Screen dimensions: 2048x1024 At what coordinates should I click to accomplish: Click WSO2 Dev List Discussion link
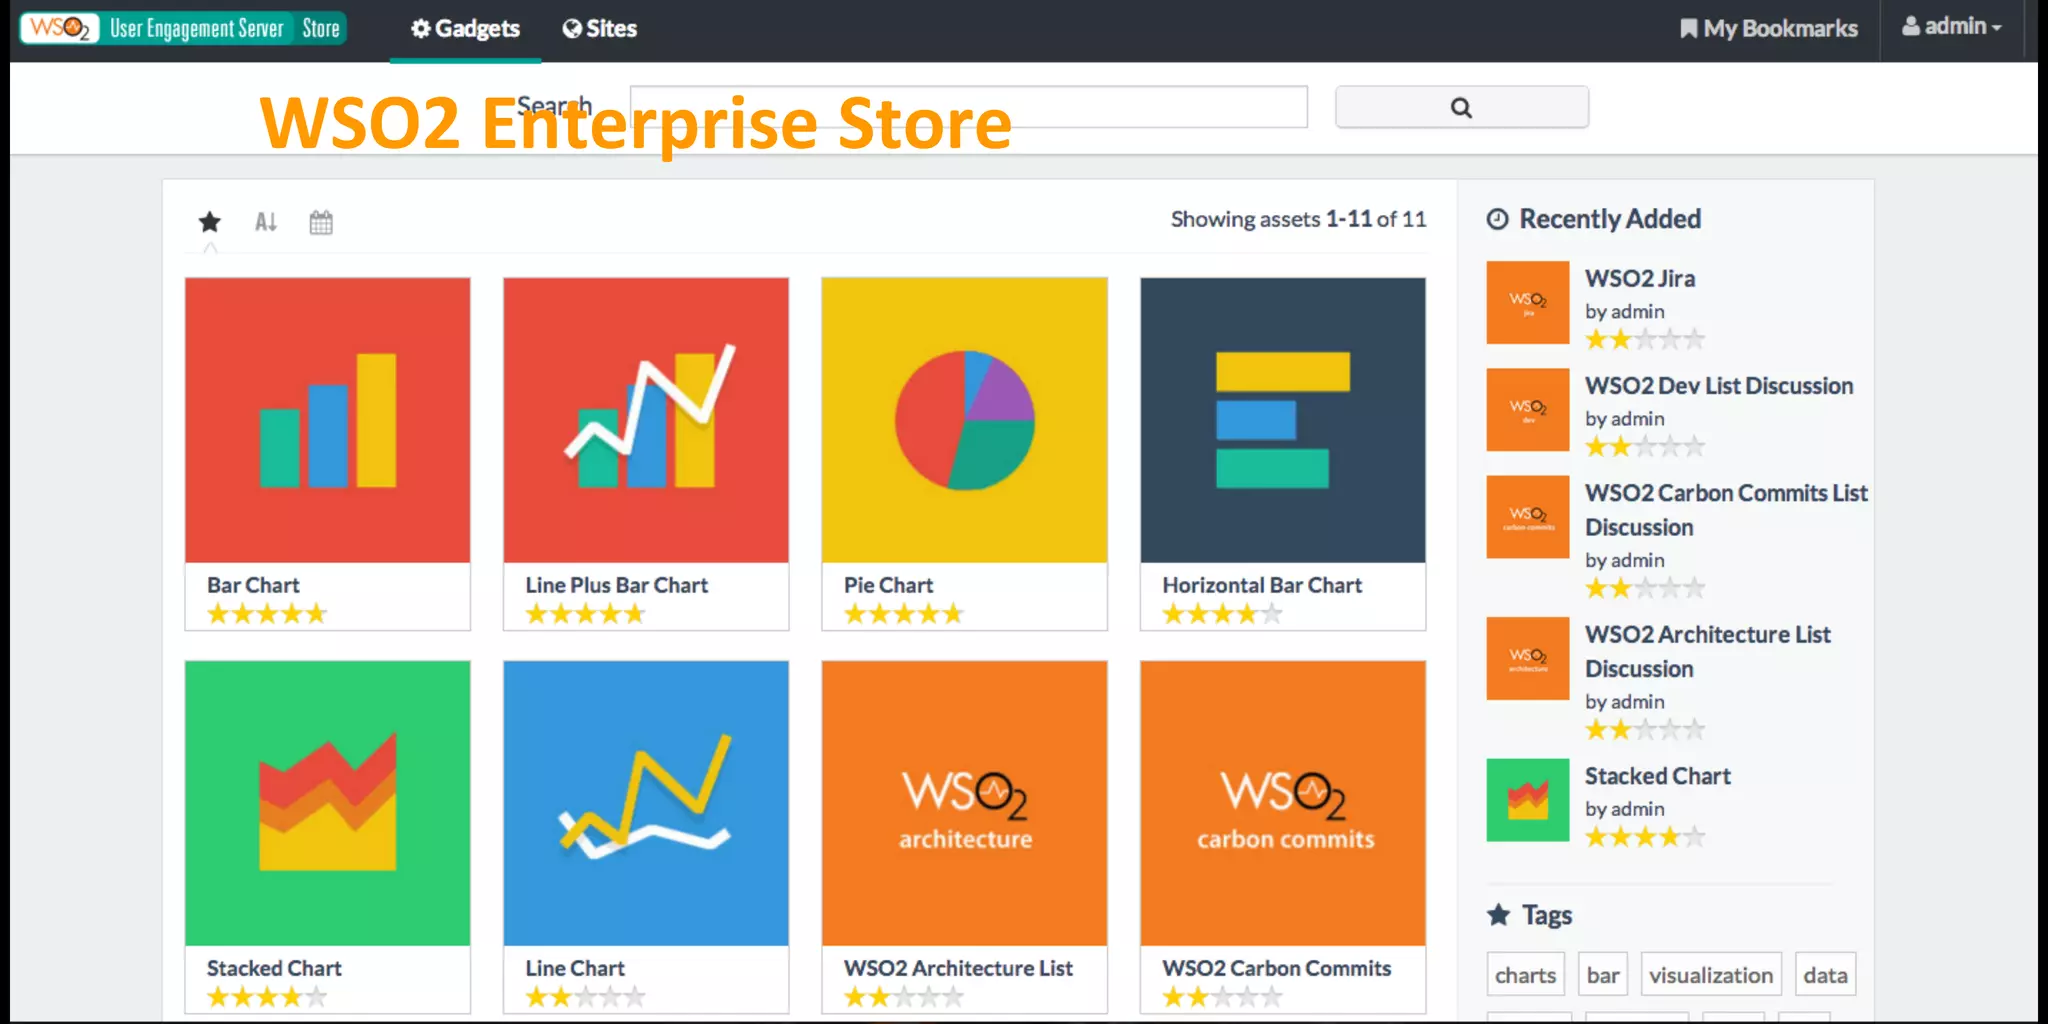click(x=1719, y=386)
